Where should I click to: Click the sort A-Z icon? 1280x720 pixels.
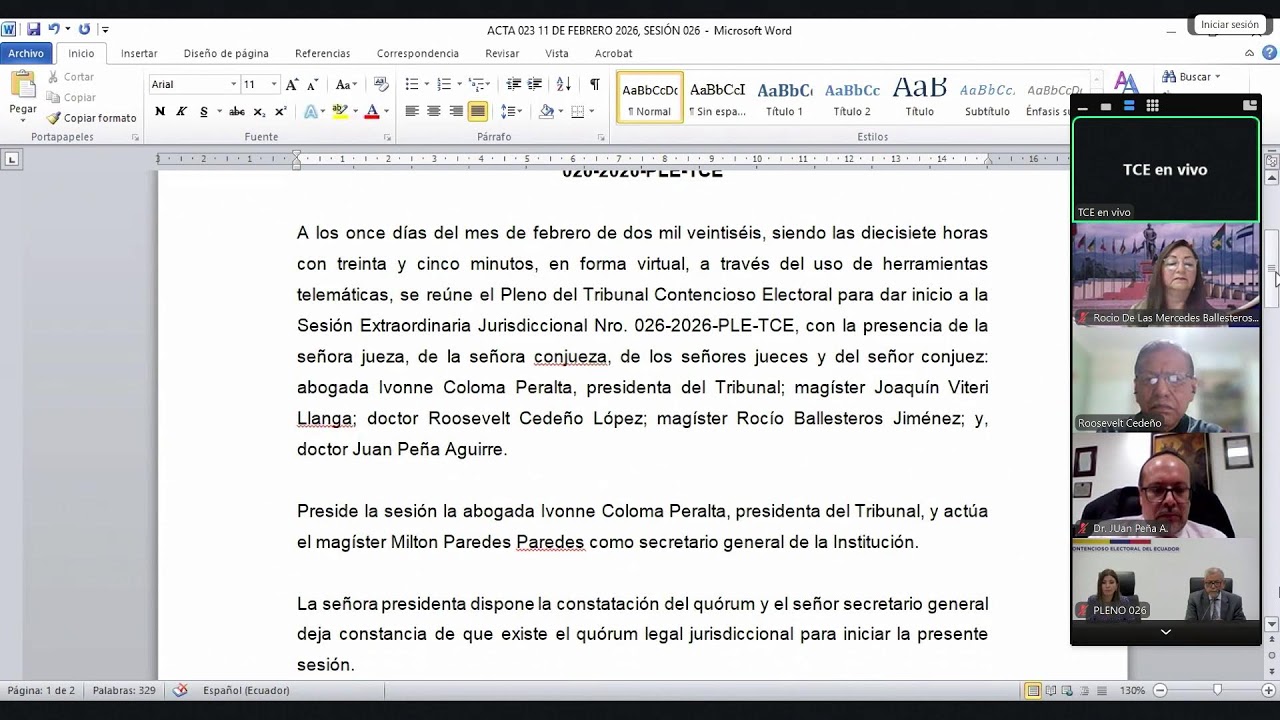point(564,85)
